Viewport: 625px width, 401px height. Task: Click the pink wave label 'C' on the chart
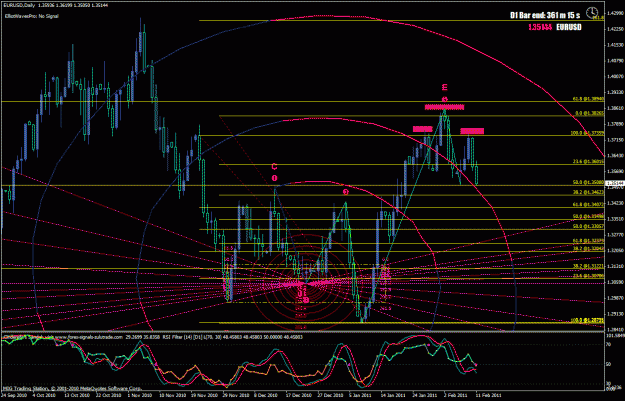click(x=274, y=166)
